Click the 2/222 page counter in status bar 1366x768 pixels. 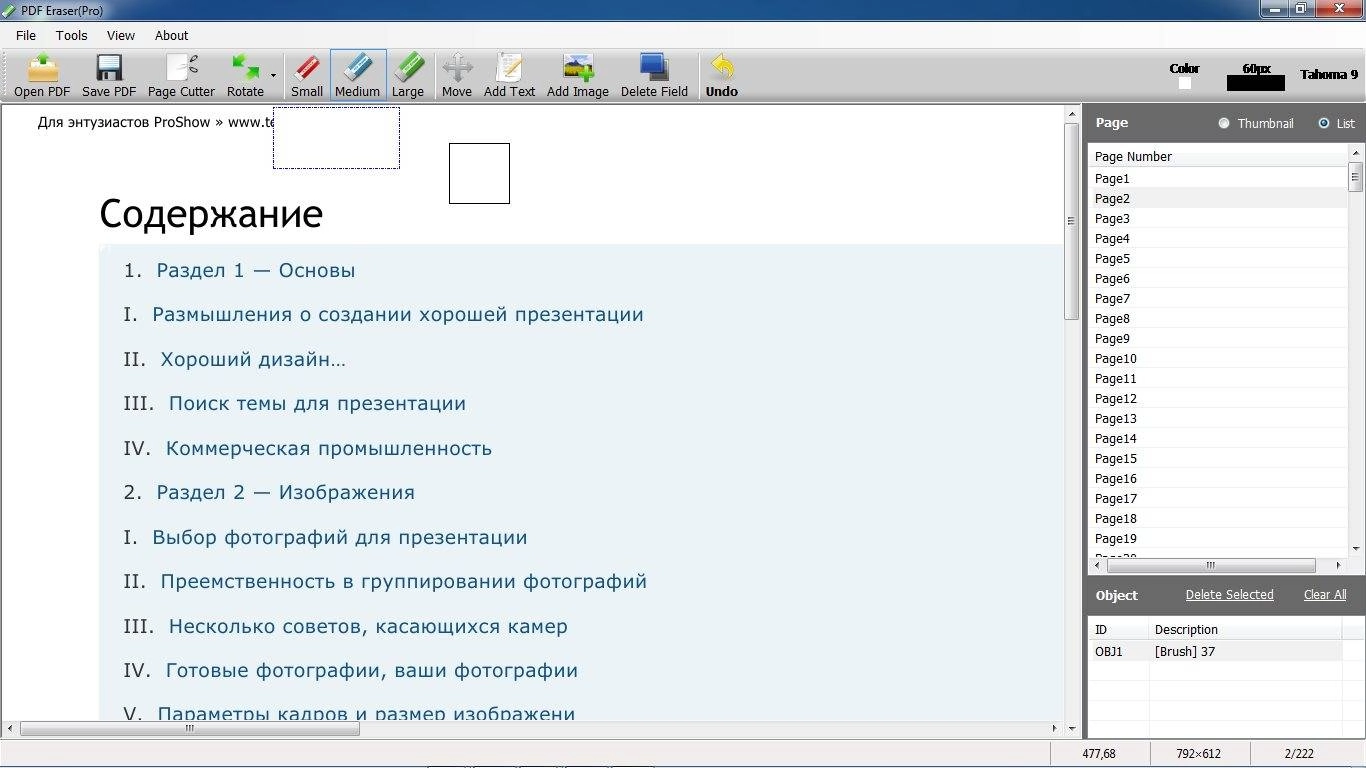[1298, 753]
